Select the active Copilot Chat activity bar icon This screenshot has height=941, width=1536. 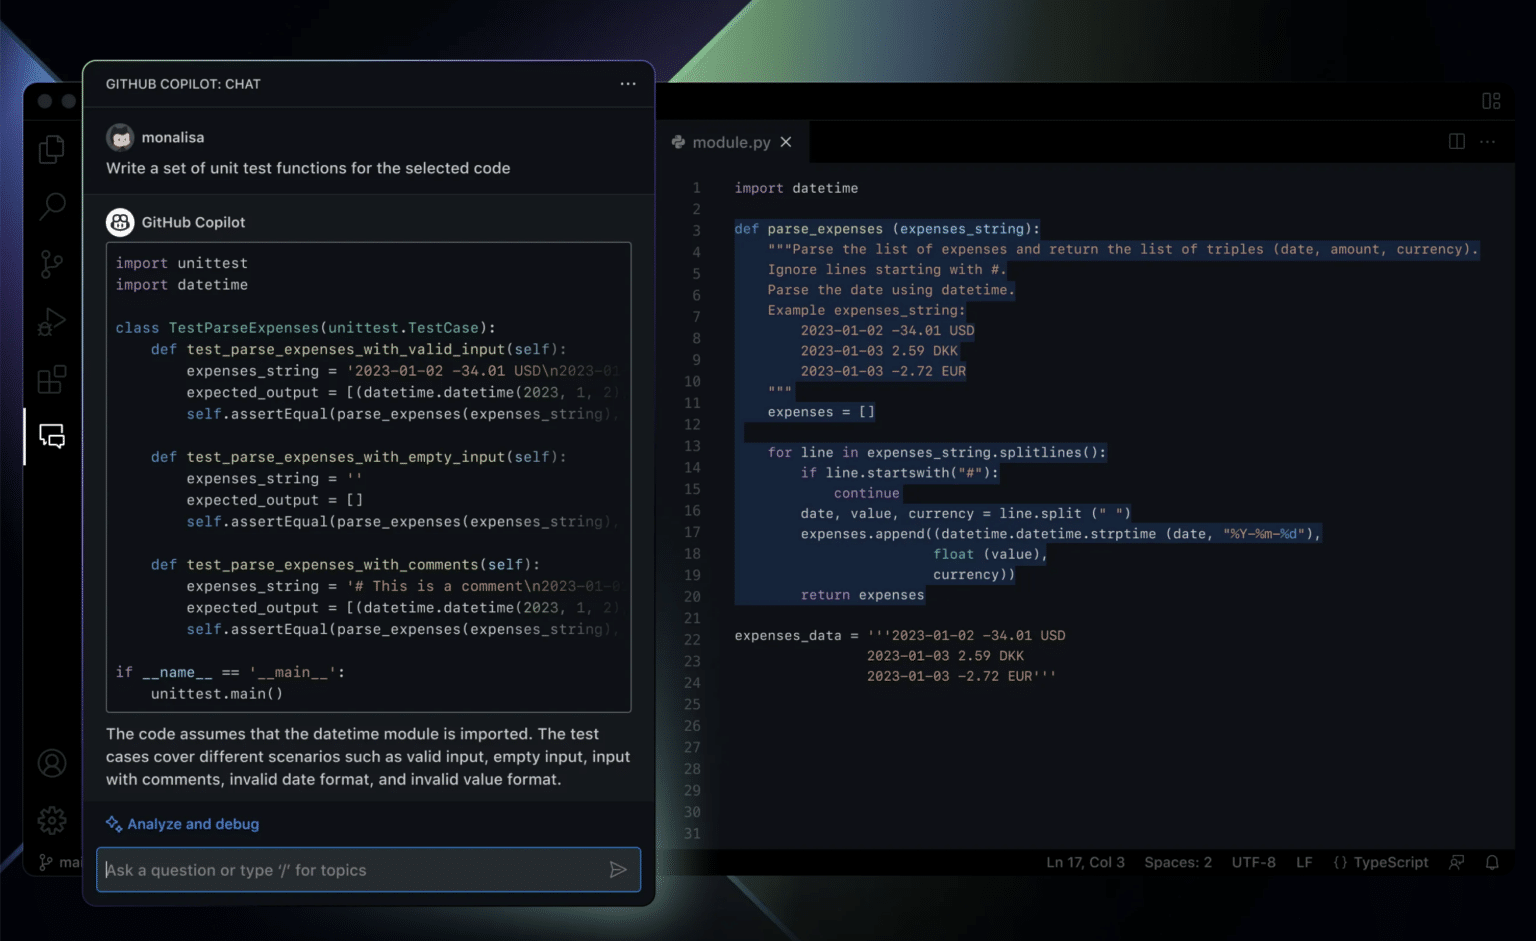point(51,437)
